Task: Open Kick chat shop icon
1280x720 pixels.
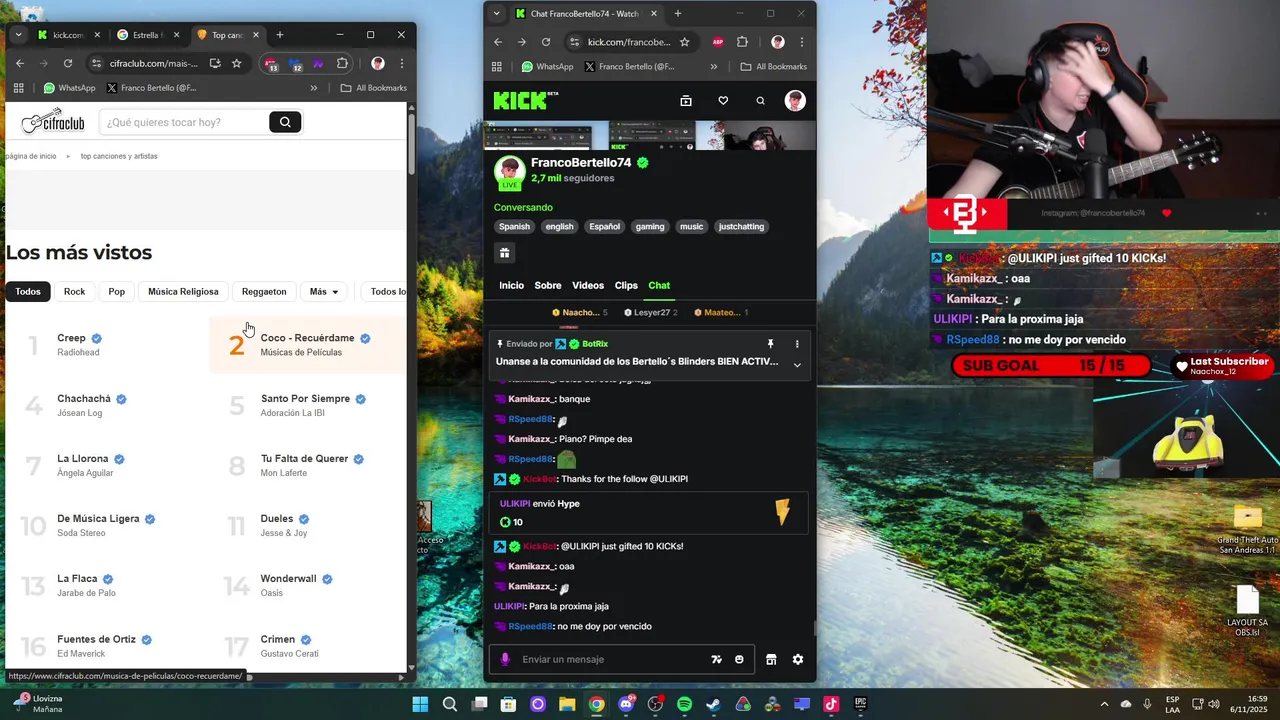Action: tap(771, 659)
